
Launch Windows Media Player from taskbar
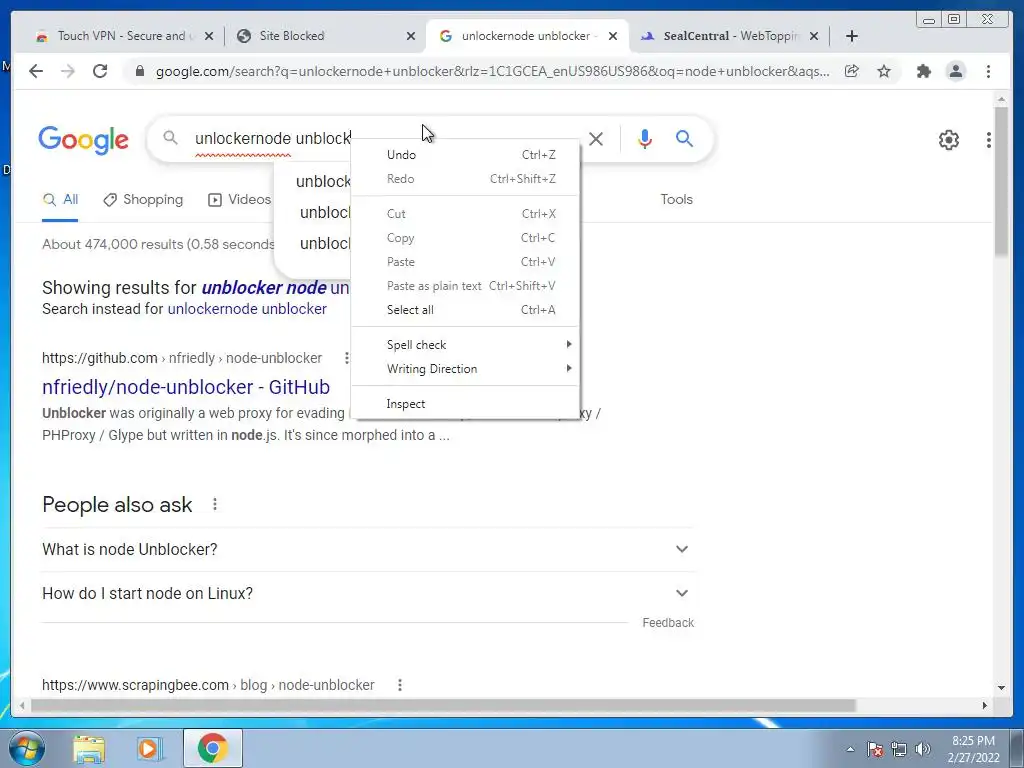pyautogui.click(x=149, y=748)
